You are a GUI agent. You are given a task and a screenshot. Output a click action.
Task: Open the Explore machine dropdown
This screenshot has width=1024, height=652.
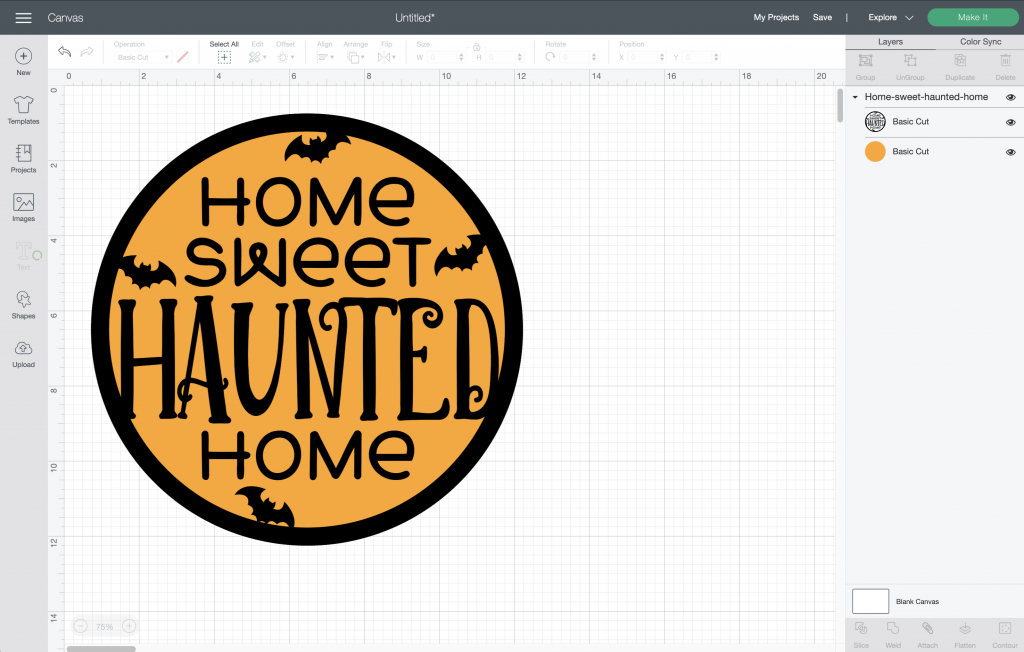(890, 18)
